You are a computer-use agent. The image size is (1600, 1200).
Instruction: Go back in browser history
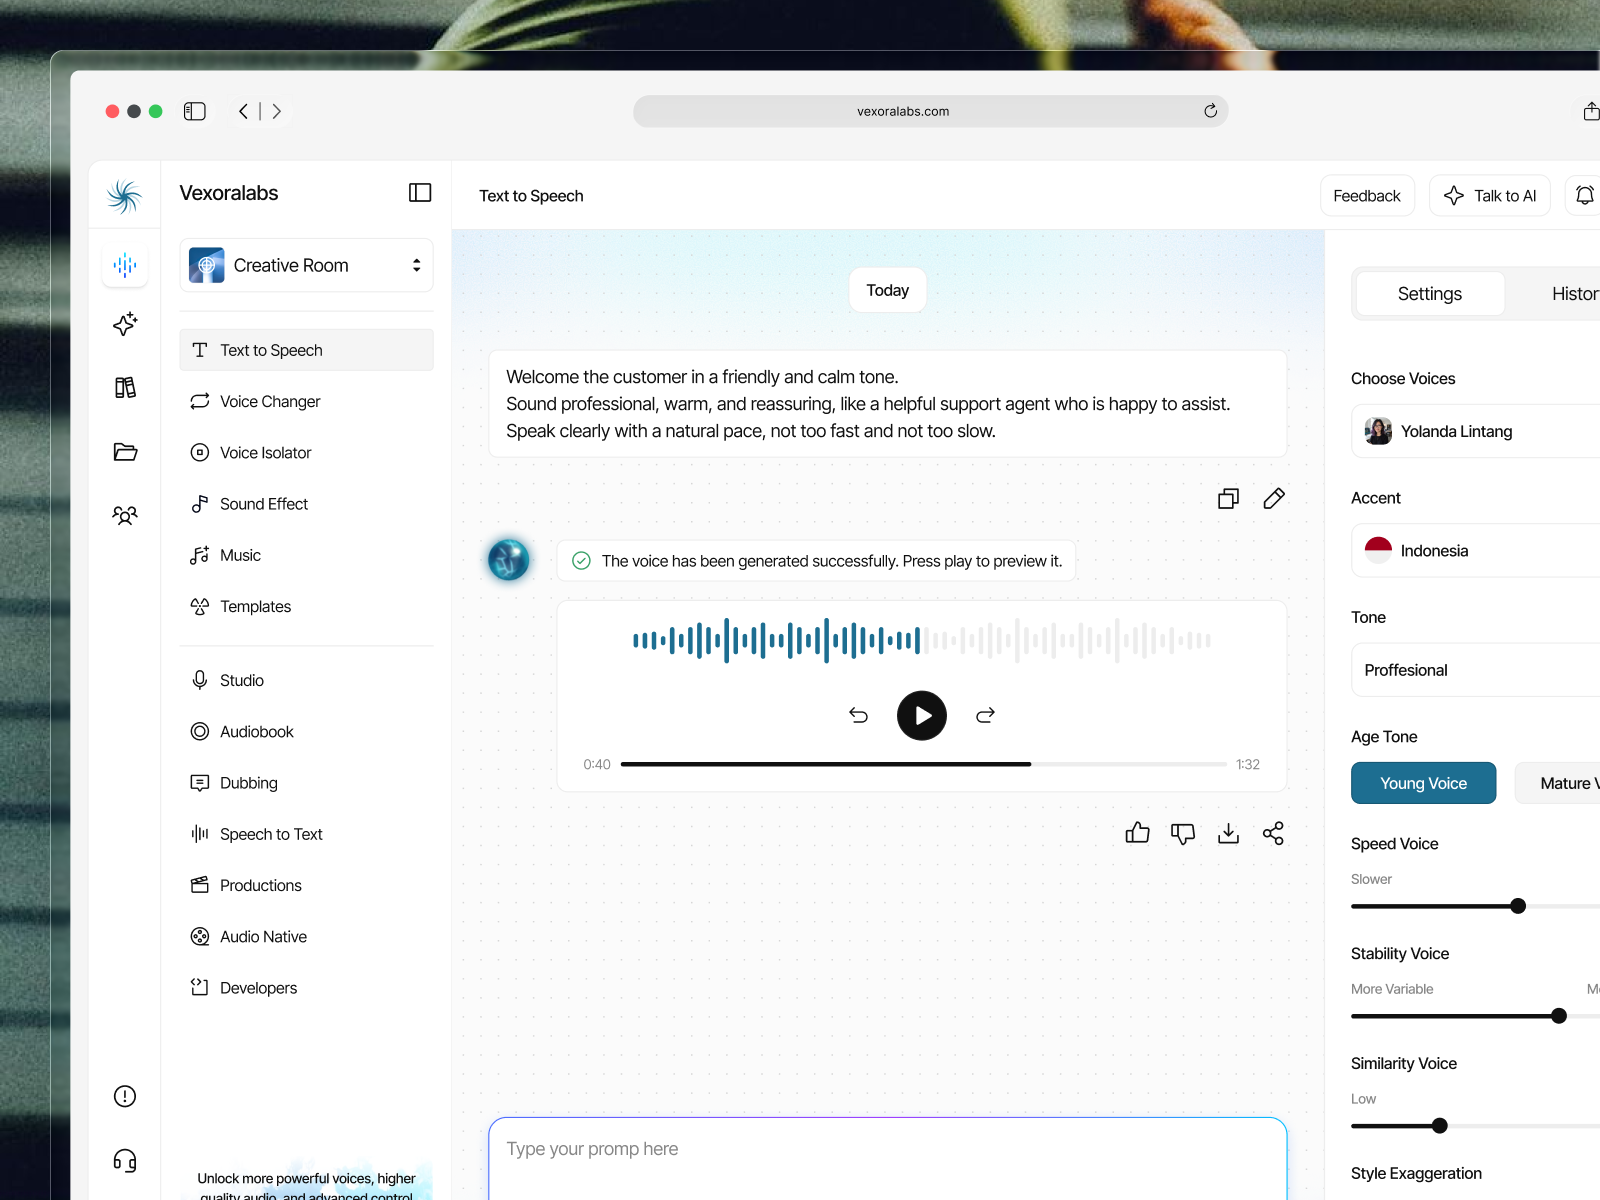[x=243, y=111]
